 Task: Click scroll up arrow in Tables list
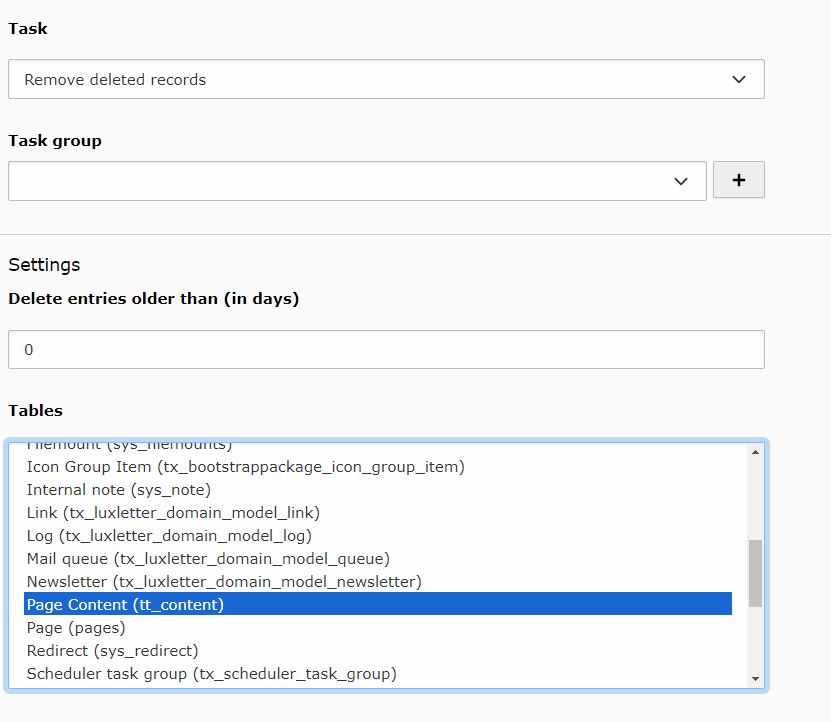(x=755, y=452)
